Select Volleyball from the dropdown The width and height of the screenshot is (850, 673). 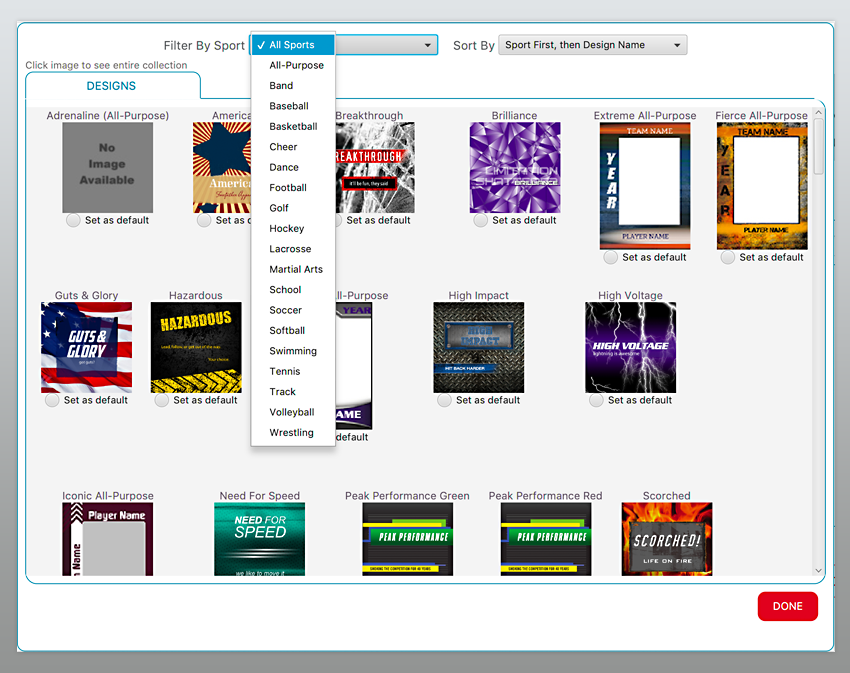click(x=293, y=412)
